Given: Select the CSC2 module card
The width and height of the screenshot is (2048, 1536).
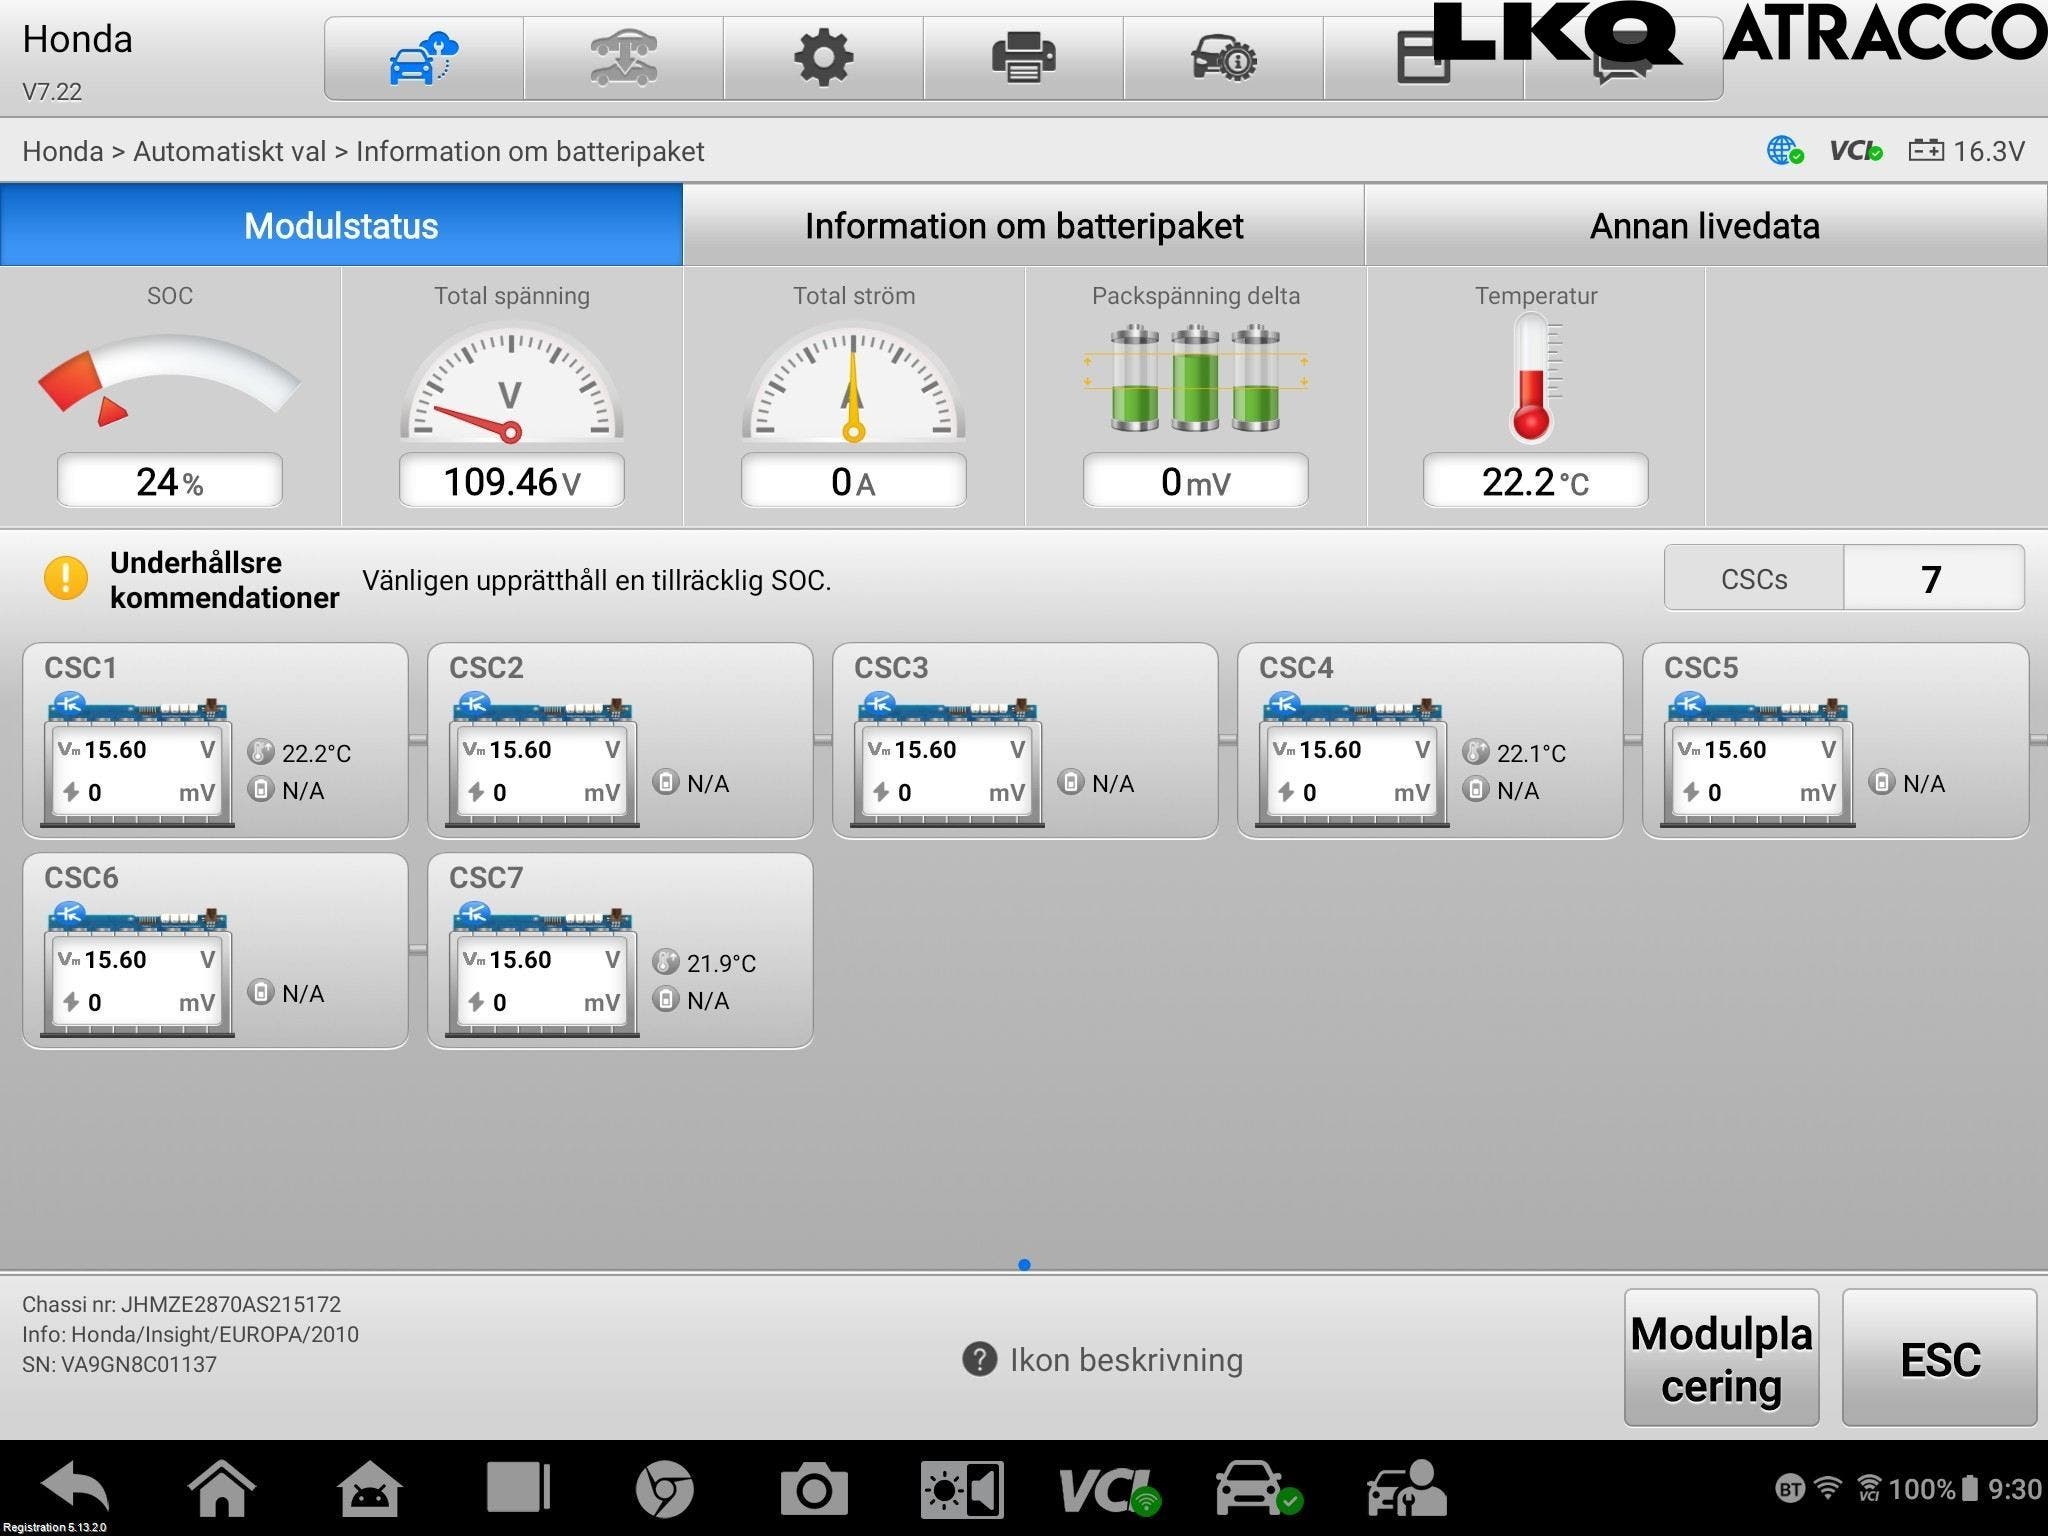Looking at the screenshot, I should pos(620,740).
